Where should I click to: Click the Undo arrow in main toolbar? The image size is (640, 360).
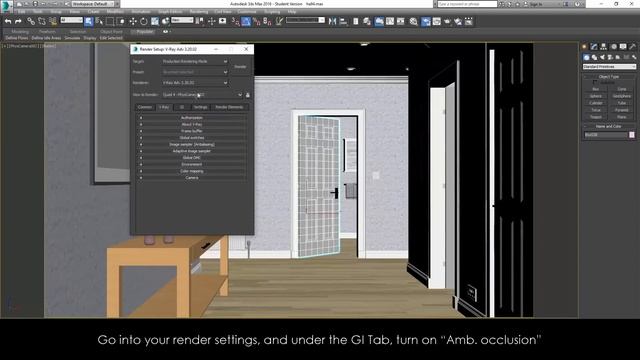click(8, 21)
